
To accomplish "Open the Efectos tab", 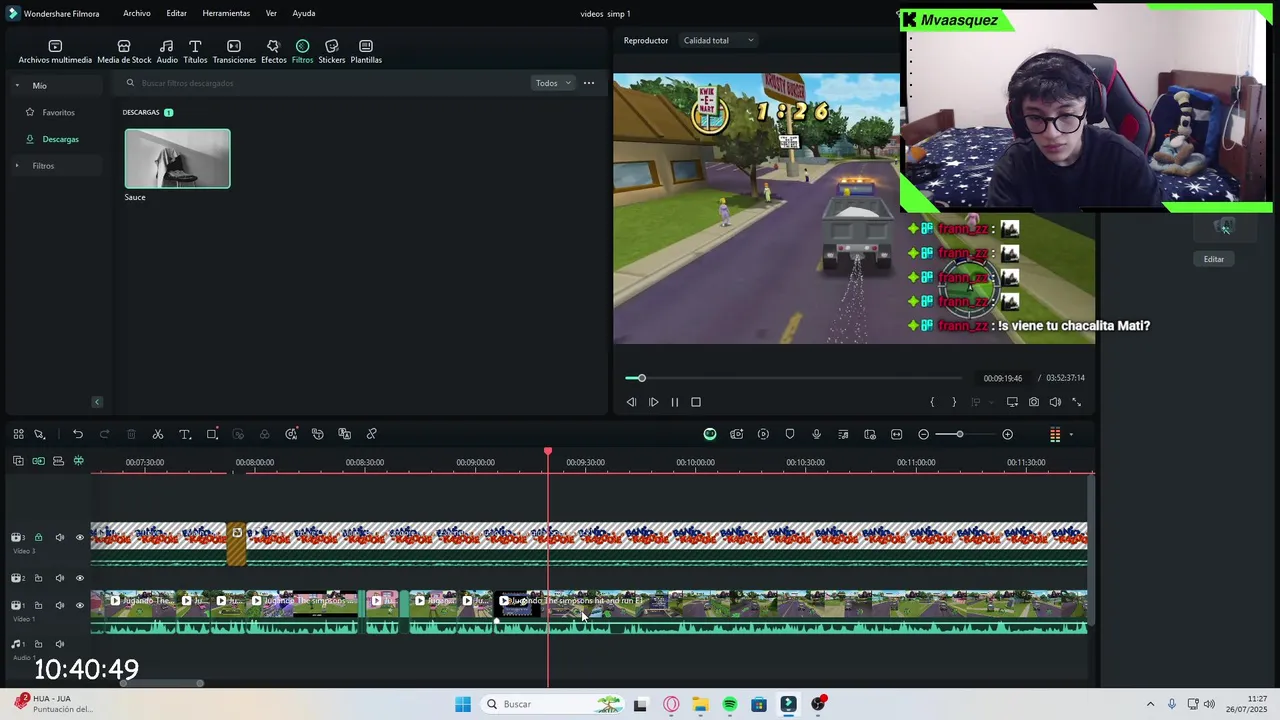I will 273,52.
